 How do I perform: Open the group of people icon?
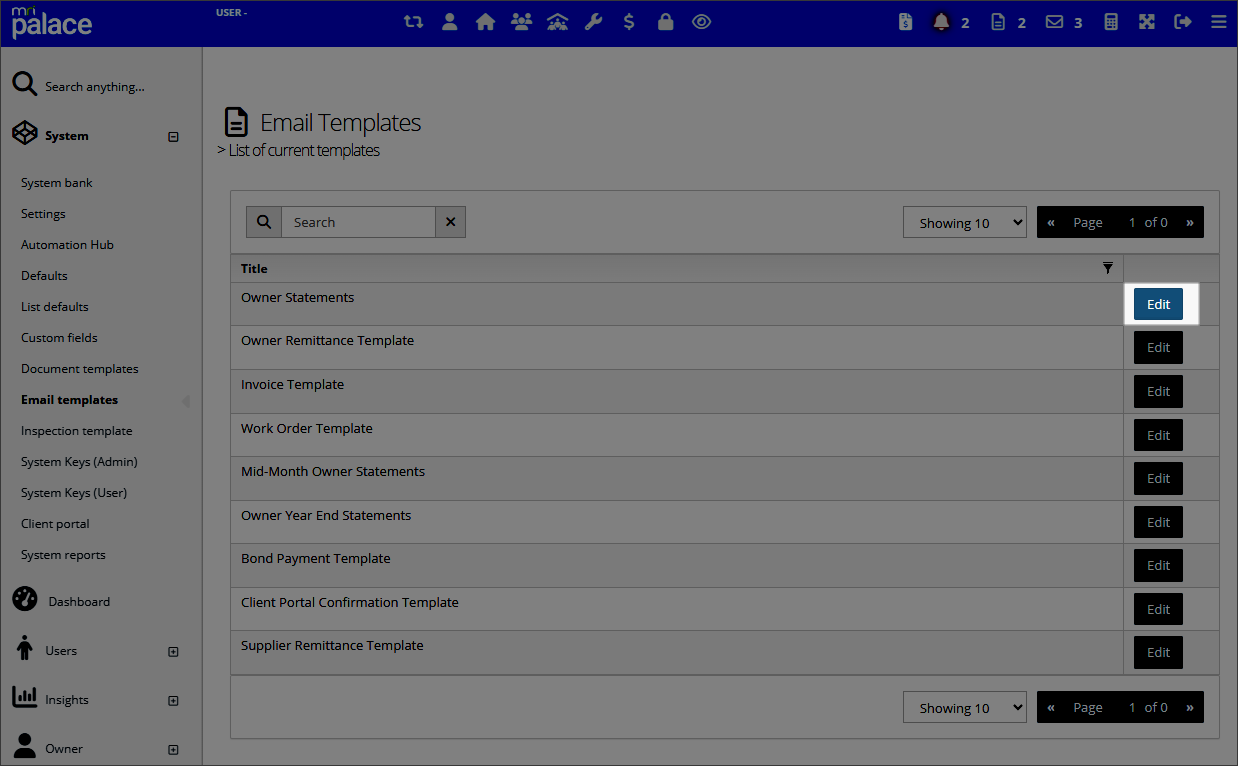point(521,22)
